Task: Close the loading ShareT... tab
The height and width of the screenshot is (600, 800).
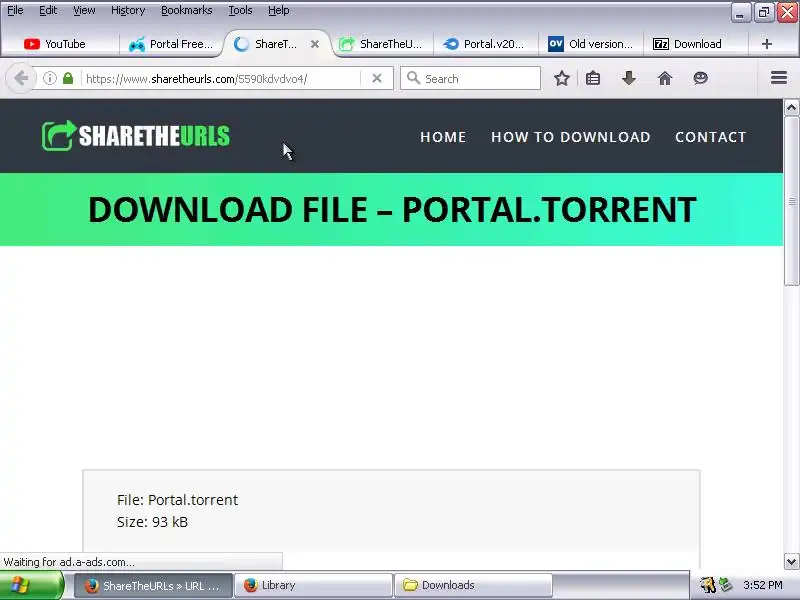Action: 315,44
